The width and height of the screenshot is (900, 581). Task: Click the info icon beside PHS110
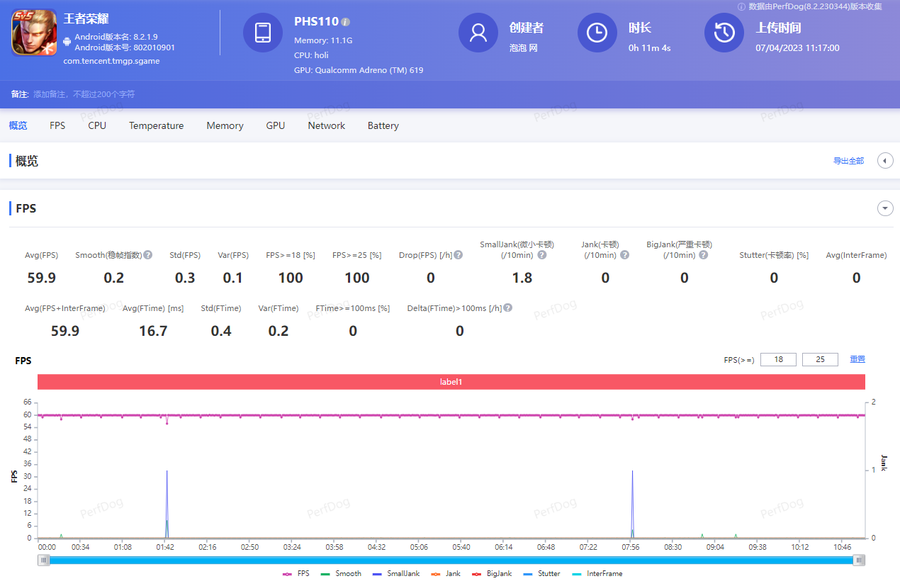[x=346, y=21]
